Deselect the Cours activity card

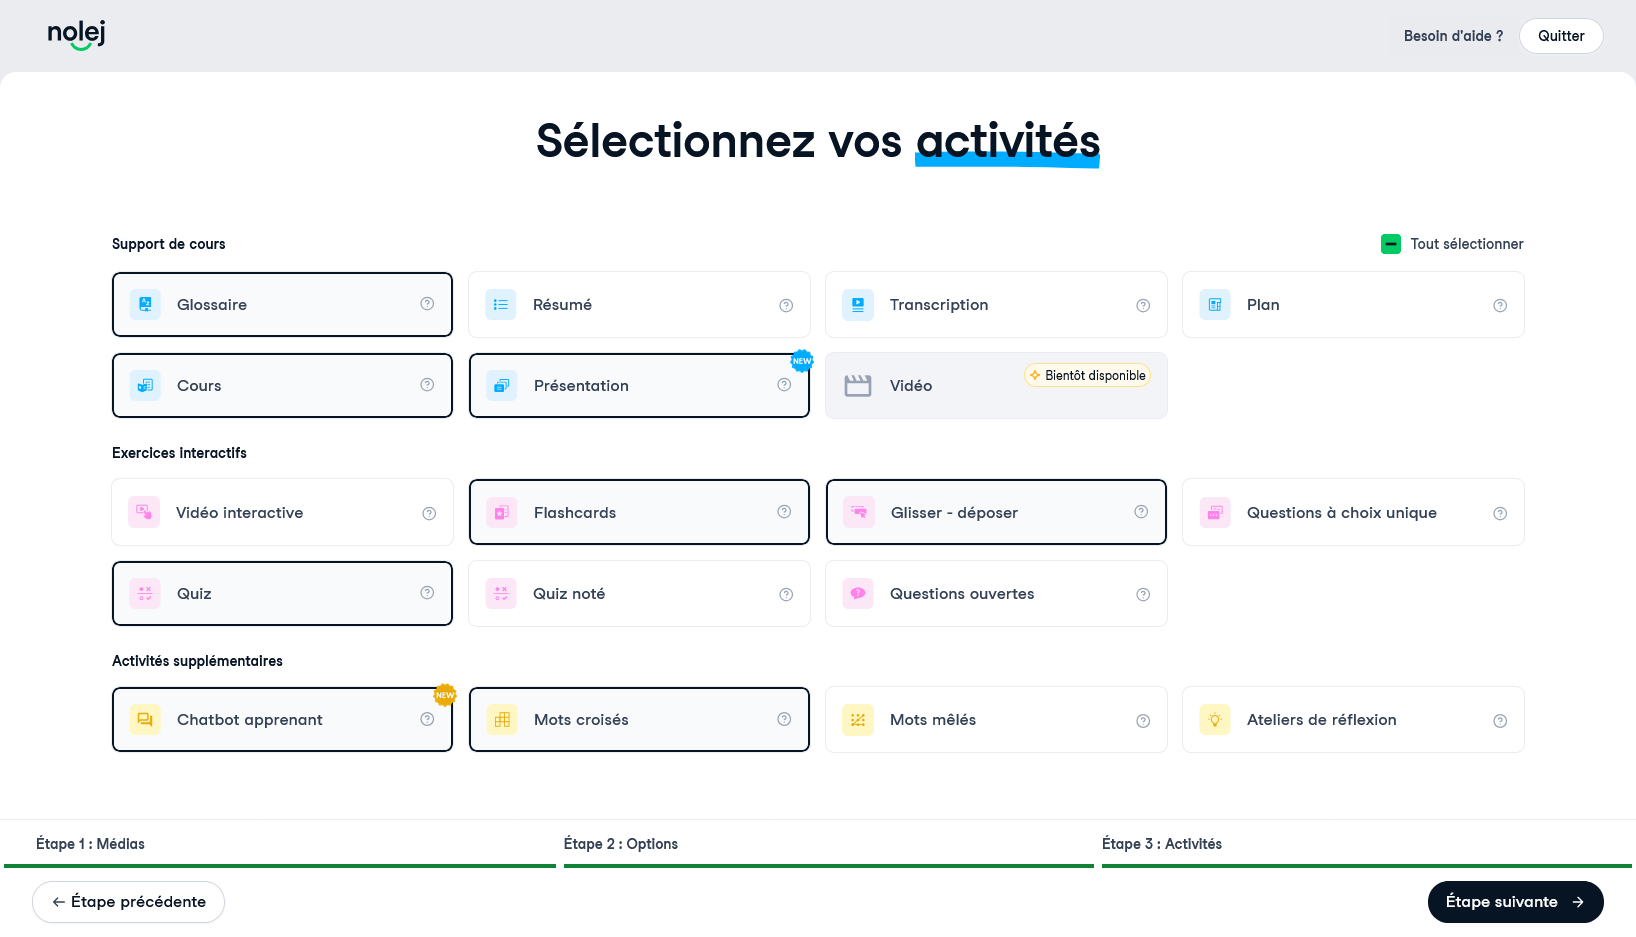click(x=282, y=385)
